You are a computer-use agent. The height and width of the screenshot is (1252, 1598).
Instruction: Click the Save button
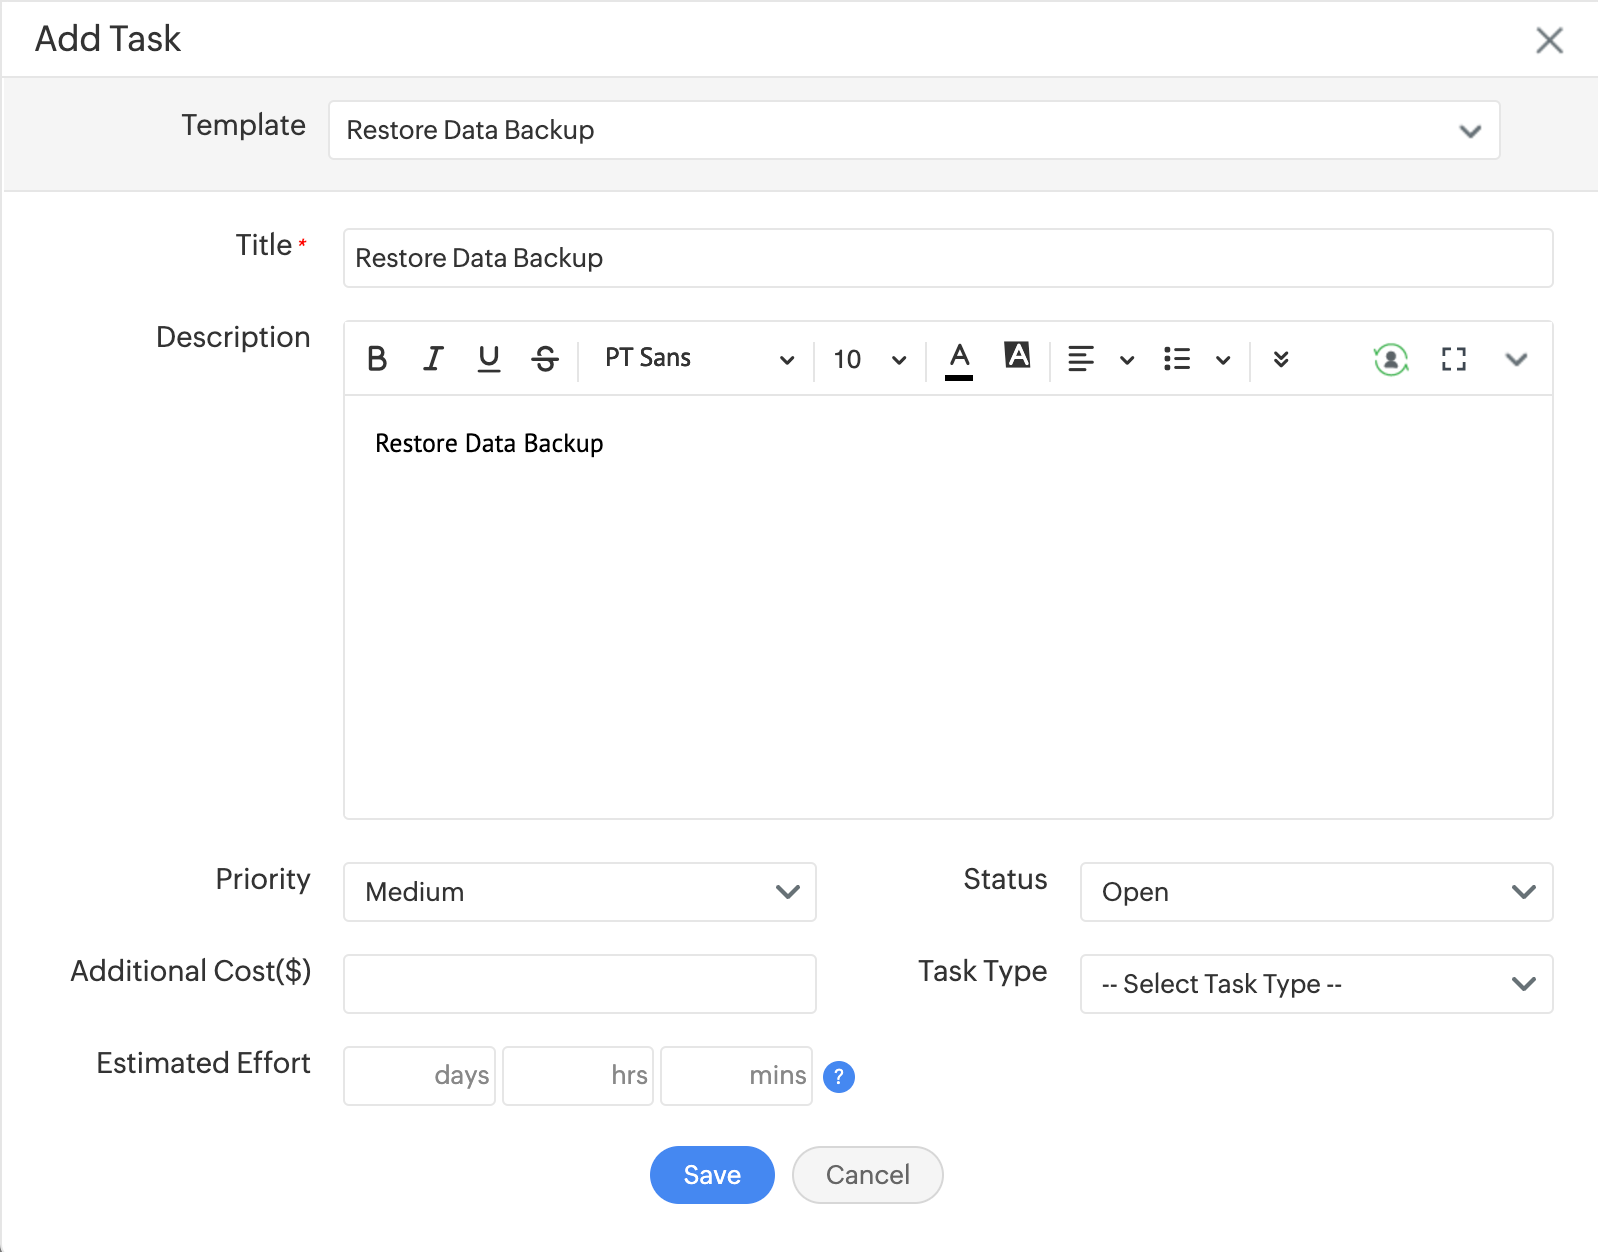point(712,1175)
